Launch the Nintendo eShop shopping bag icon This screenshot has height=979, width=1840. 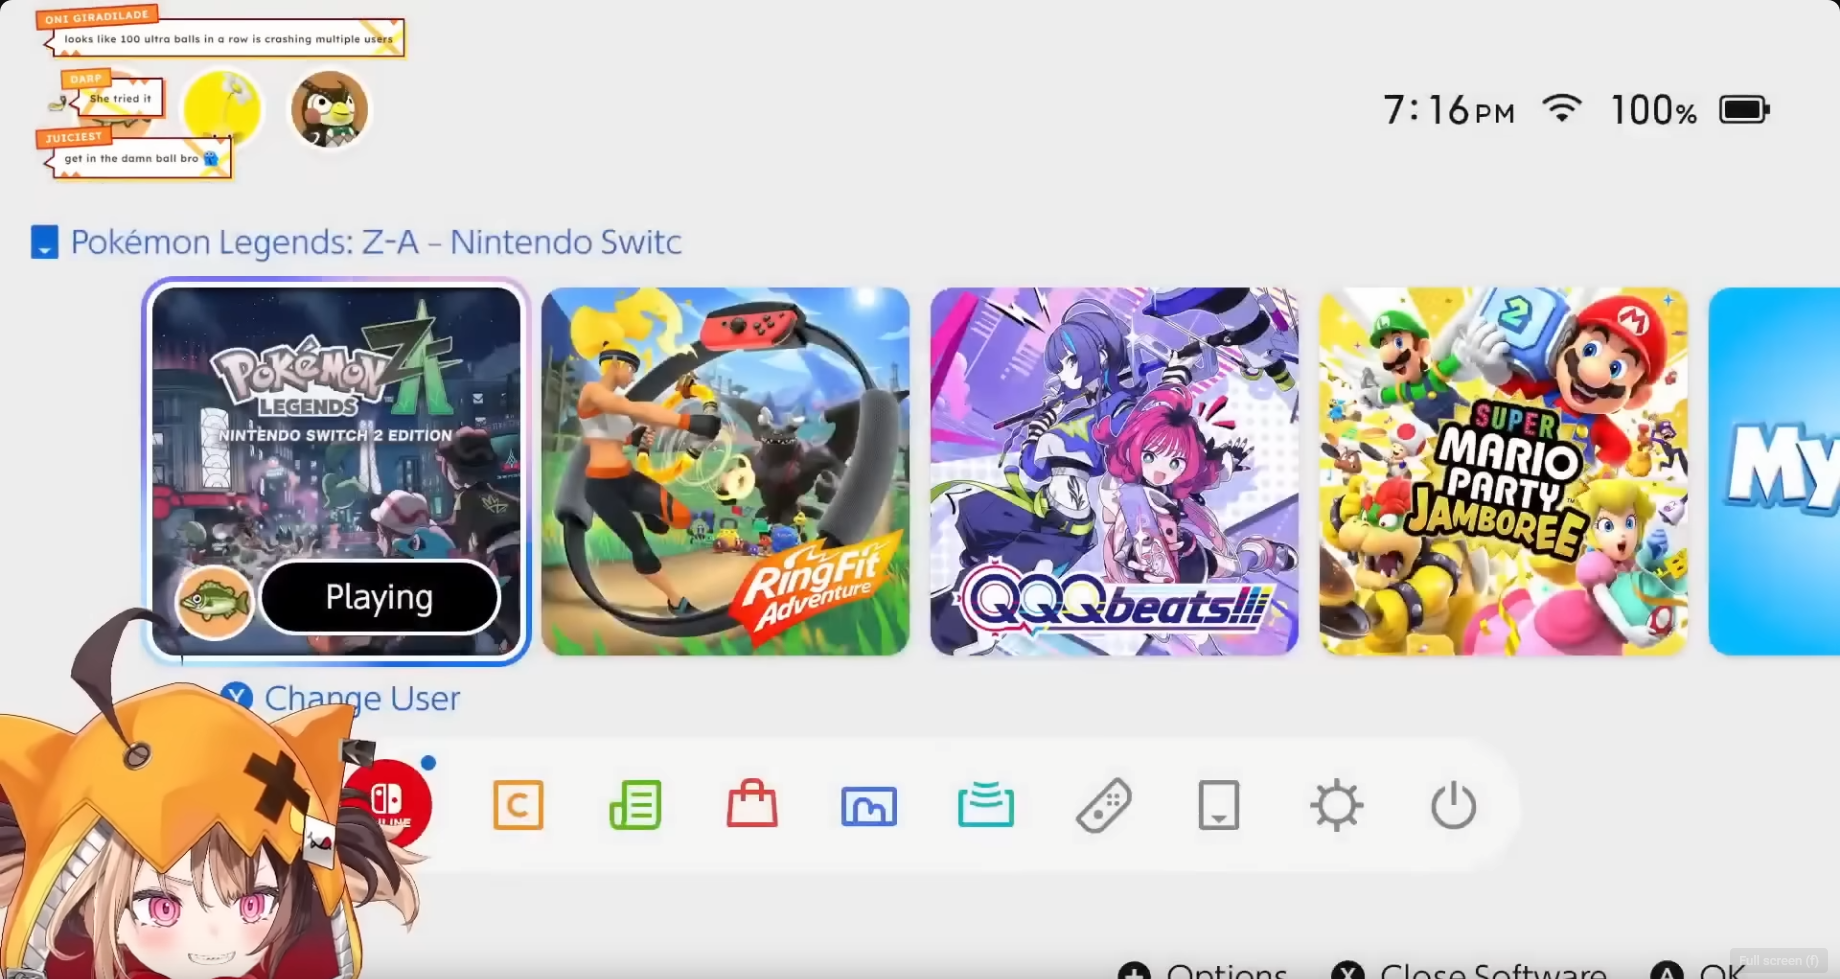pyautogui.click(x=752, y=803)
